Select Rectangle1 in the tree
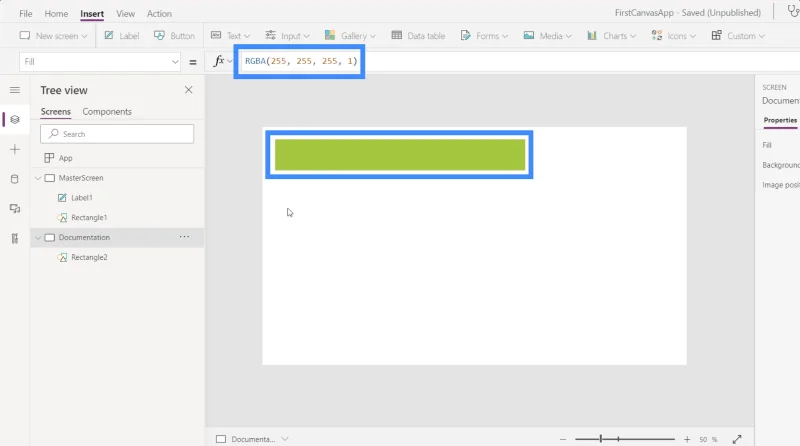This screenshot has height=446, width=800. point(89,217)
